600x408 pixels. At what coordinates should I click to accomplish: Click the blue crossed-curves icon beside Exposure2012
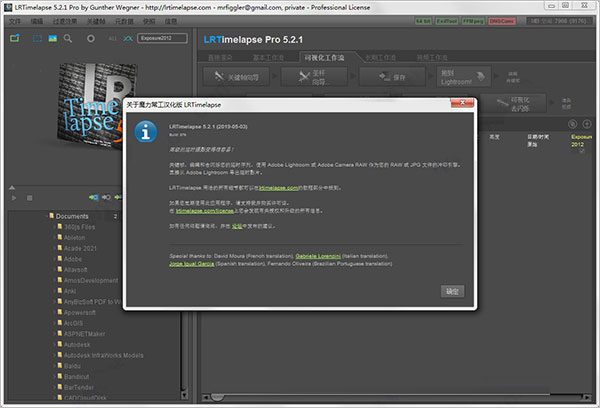point(128,38)
